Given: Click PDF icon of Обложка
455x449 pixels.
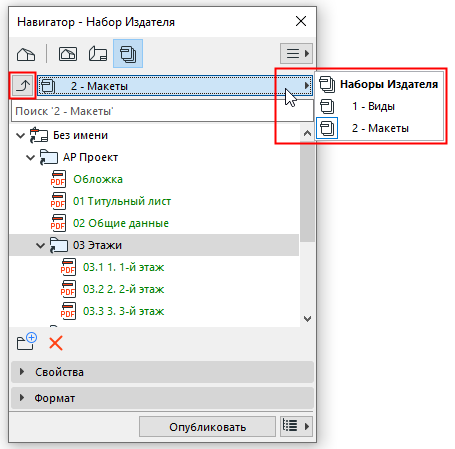Looking at the screenshot, I should coord(58,179).
